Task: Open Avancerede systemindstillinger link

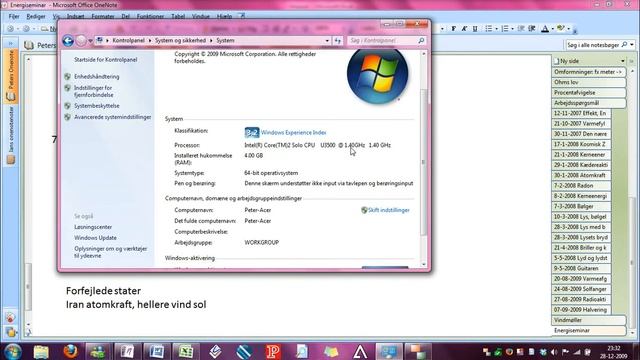Action: click(x=113, y=117)
